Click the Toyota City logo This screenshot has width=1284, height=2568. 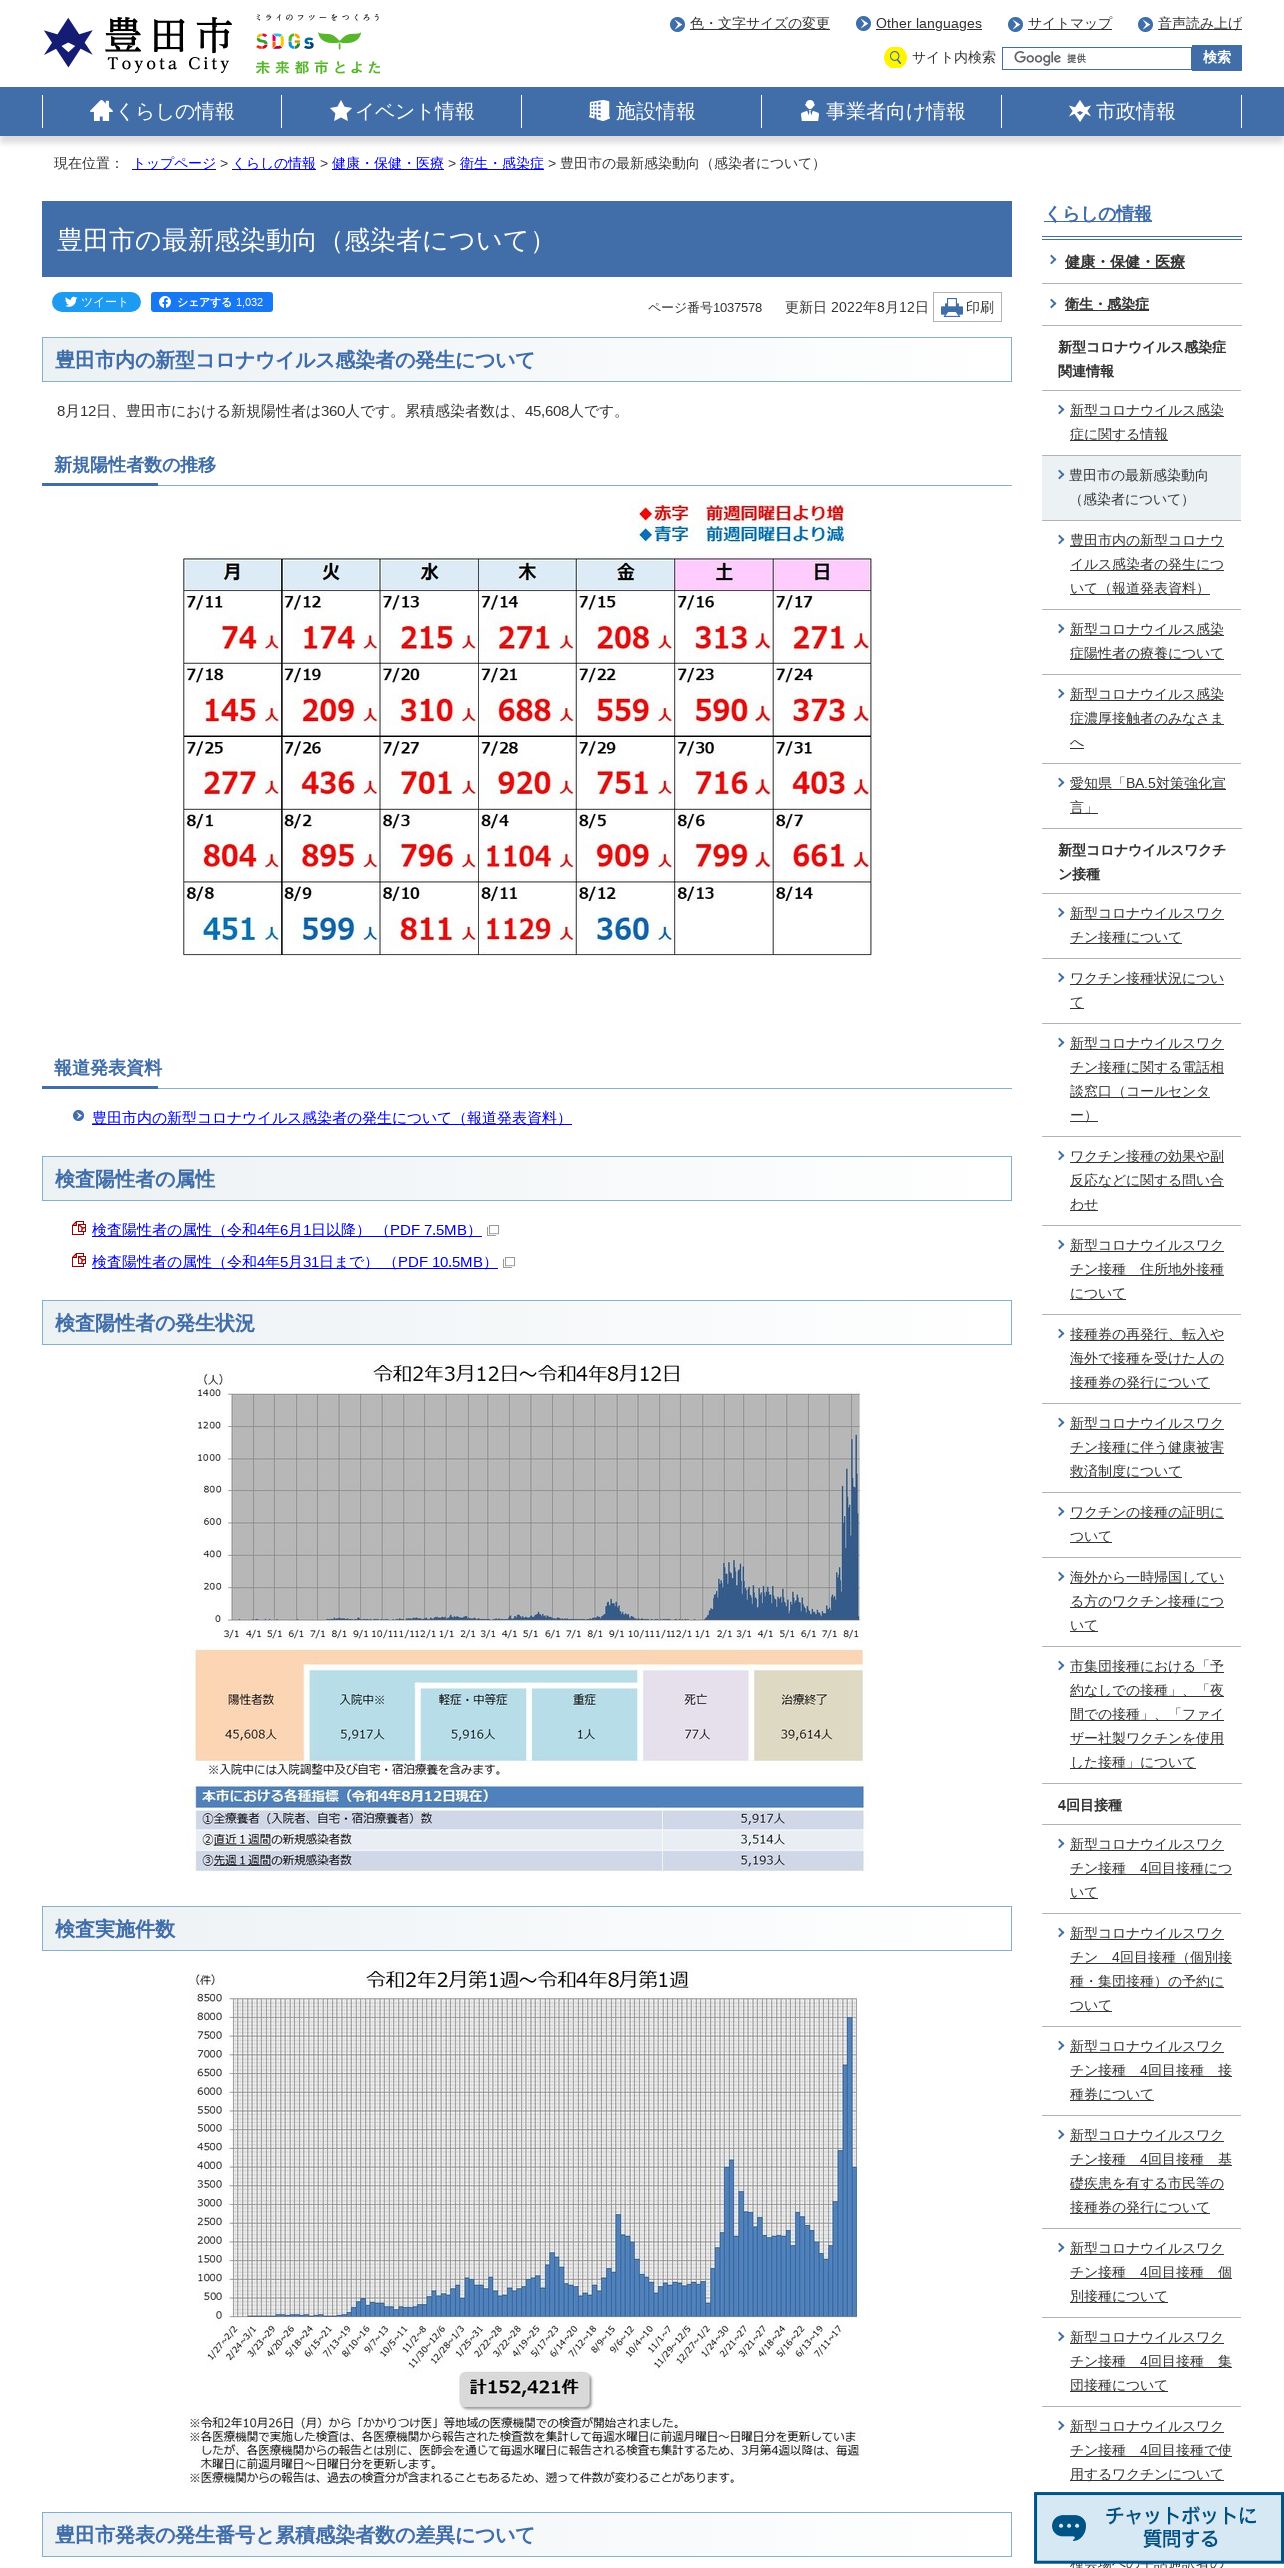[x=137, y=44]
